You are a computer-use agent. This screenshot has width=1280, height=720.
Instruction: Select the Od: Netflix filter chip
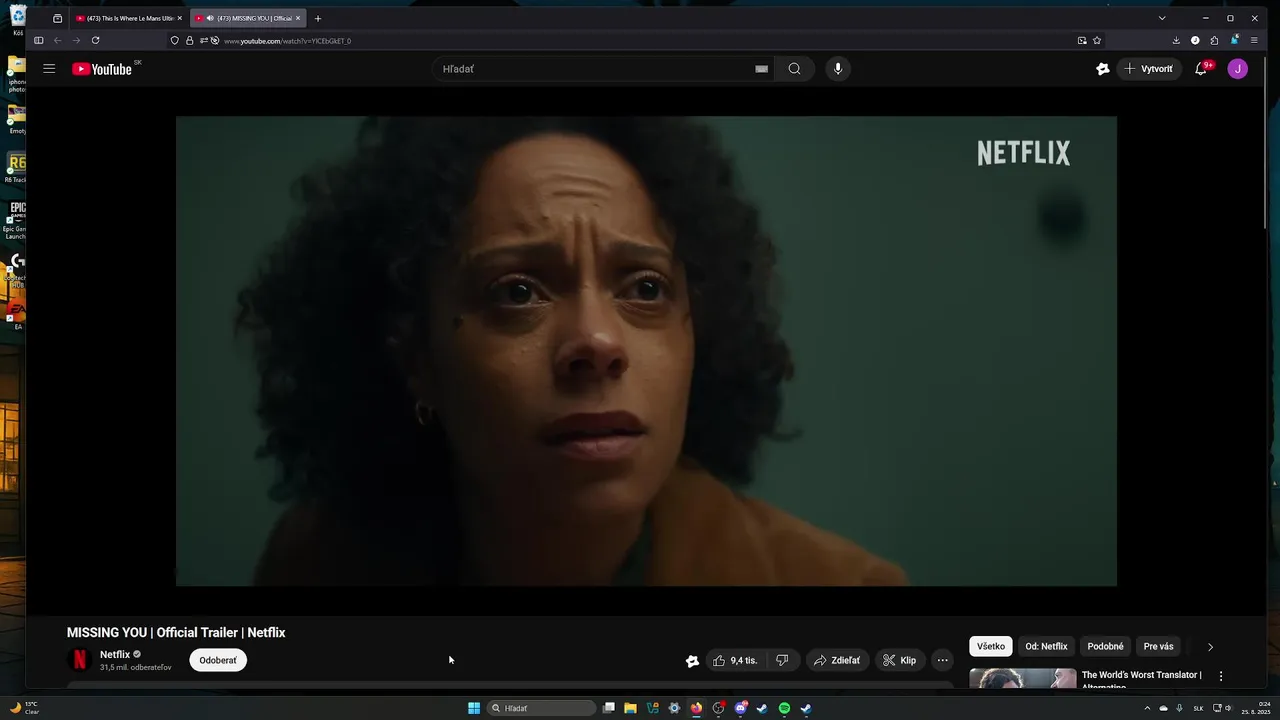[1046, 646]
